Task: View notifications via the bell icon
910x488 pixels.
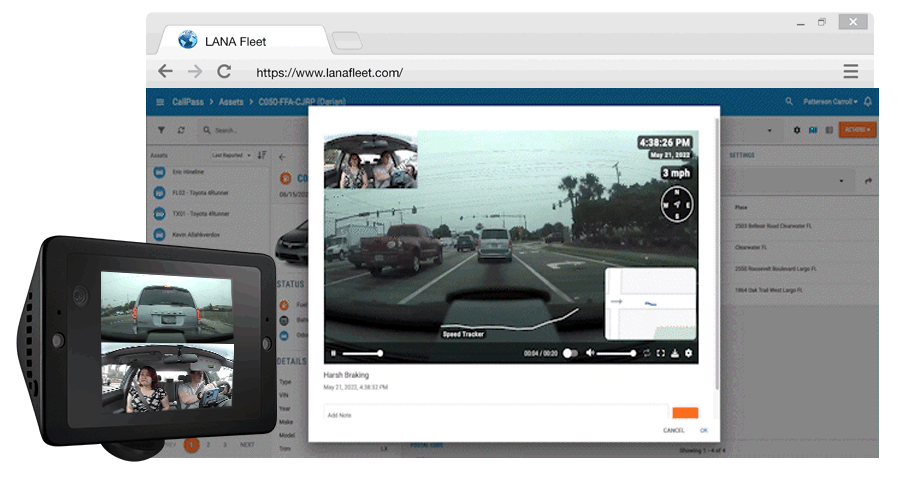Action: (867, 102)
